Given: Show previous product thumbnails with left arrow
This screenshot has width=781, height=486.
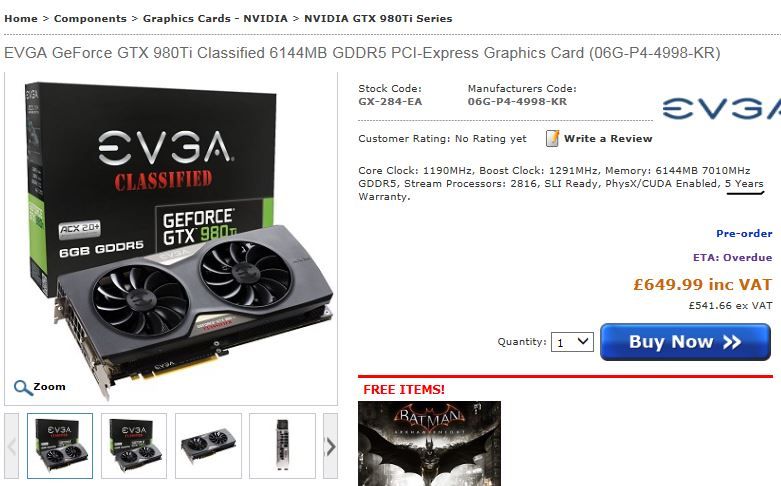Looking at the screenshot, I should [12, 446].
